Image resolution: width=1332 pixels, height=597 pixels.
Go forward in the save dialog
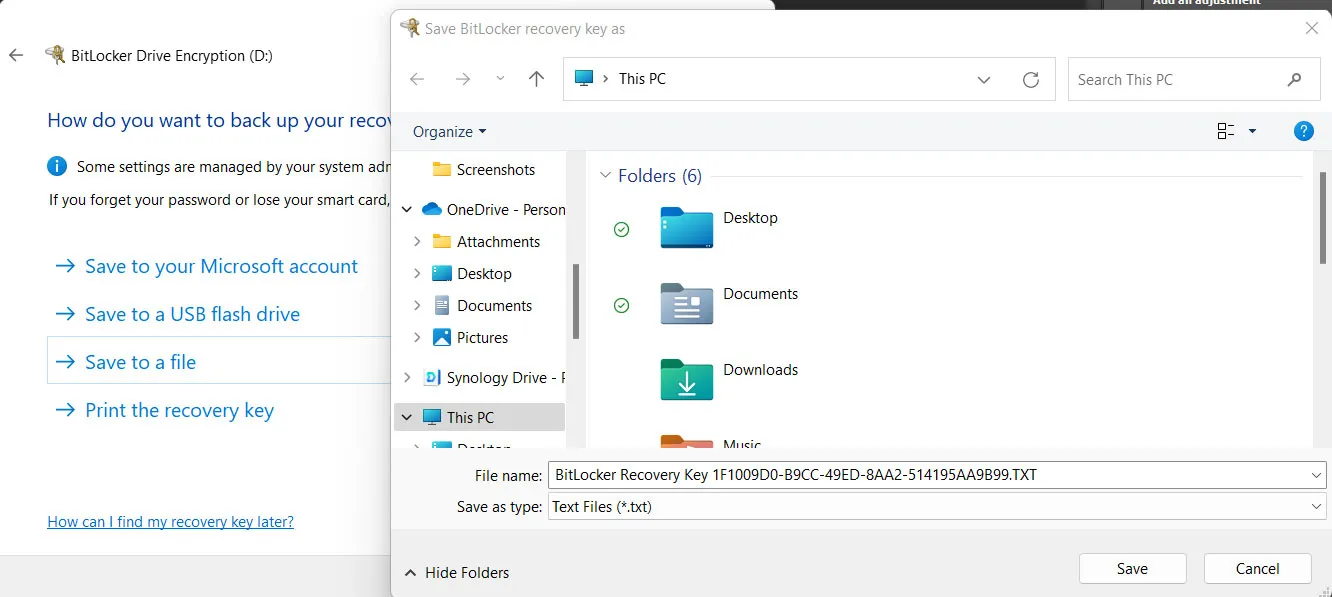[x=462, y=79]
